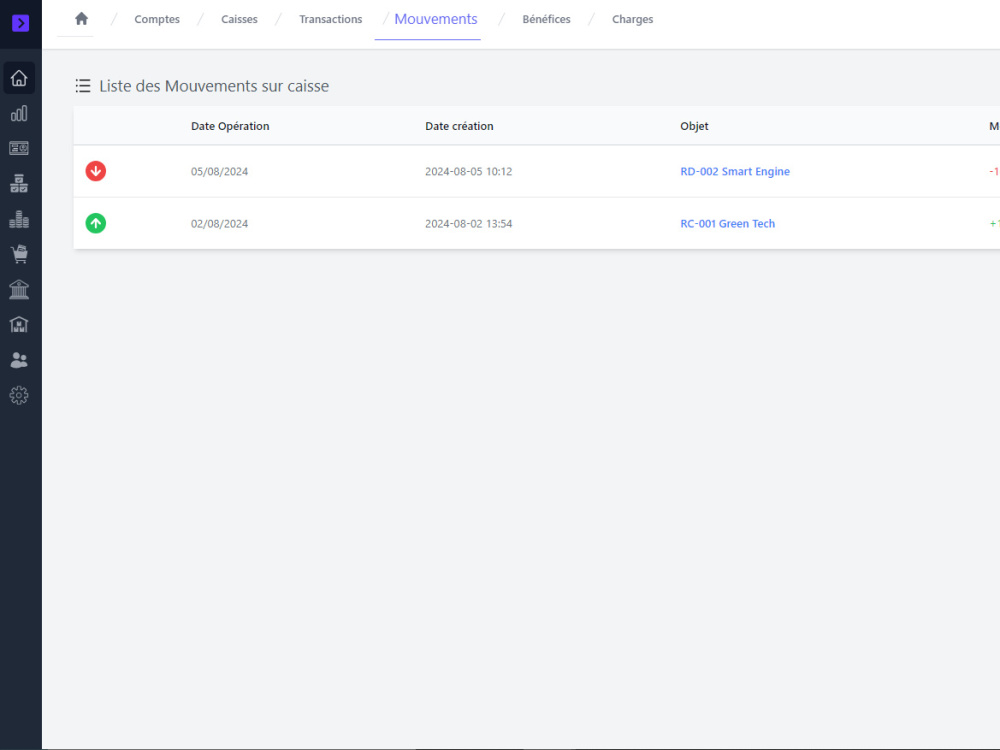
Task: Switch to the Bénéfices tab
Action: (547, 19)
